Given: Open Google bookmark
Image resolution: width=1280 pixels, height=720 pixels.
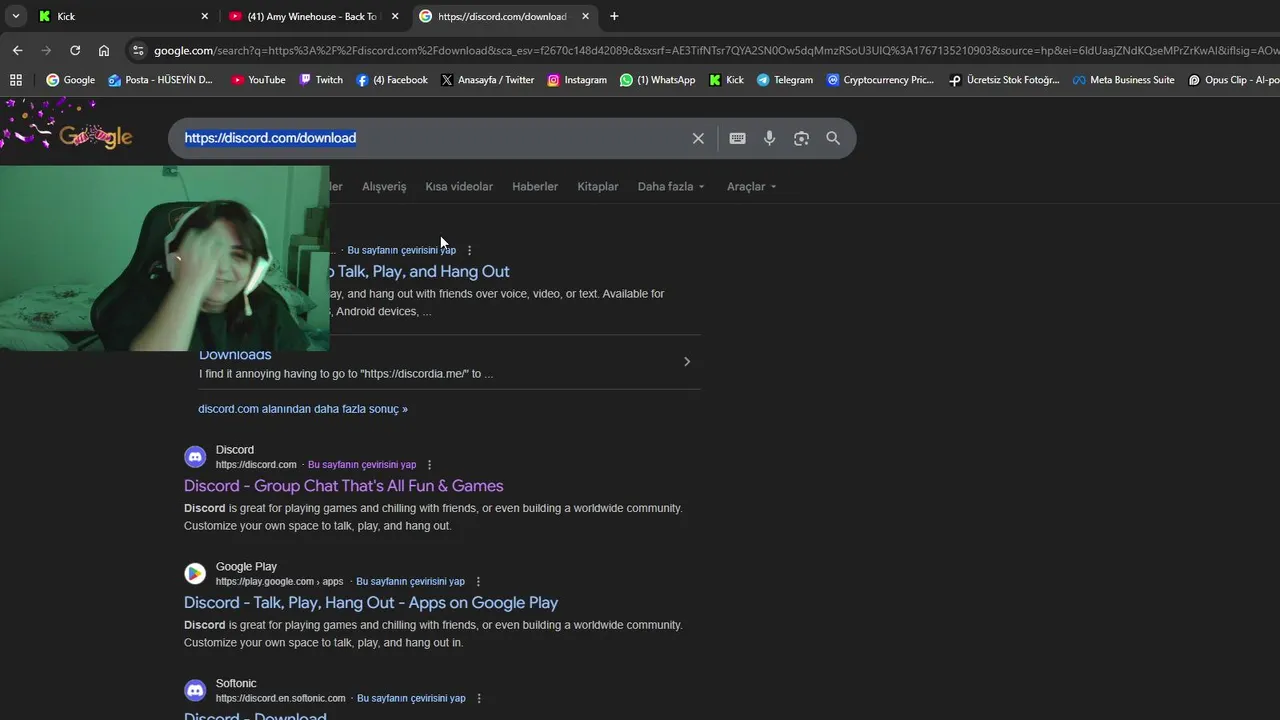Looking at the screenshot, I should point(70,80).
